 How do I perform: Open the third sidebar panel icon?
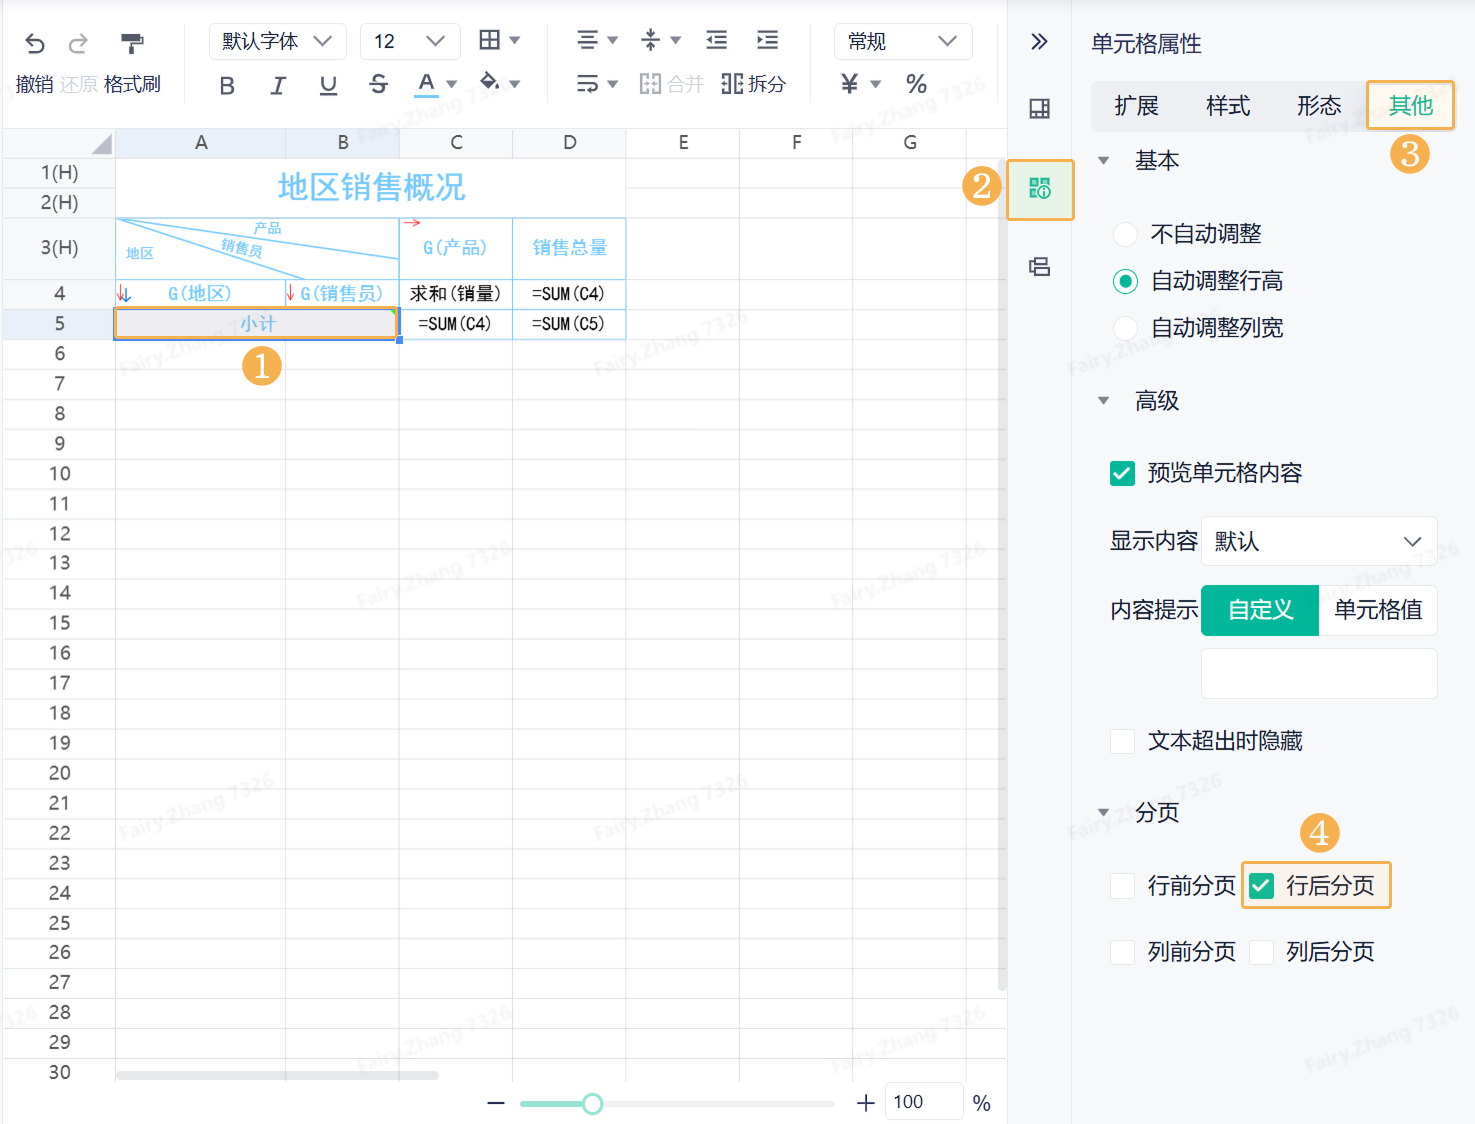tap(1040, 267)
